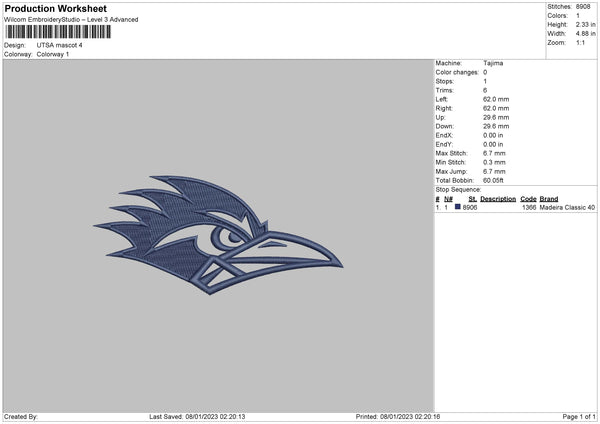600x424 pixels.
Task: Click the 'N#' column header
Action: coord(448,199)
